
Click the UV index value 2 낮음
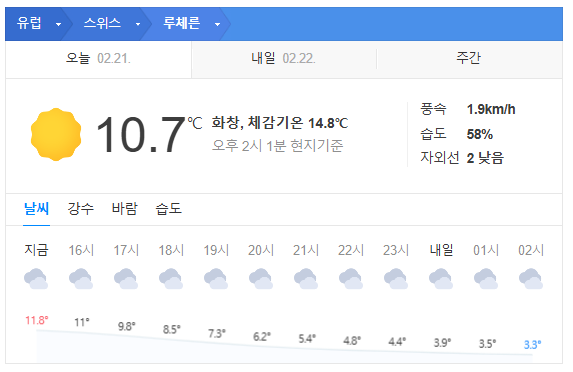[485, 158]
